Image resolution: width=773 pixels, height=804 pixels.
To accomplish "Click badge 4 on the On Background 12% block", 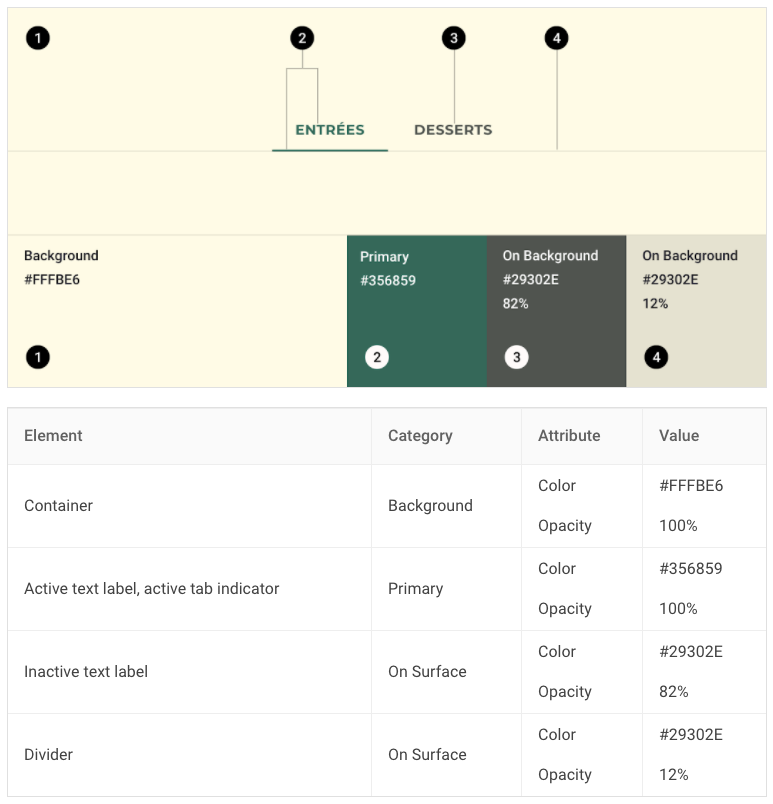I will click(656, 357).
